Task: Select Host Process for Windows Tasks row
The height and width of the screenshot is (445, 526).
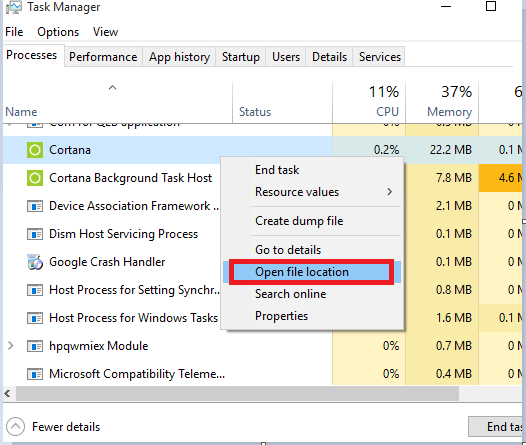Action: click(133, 318)
